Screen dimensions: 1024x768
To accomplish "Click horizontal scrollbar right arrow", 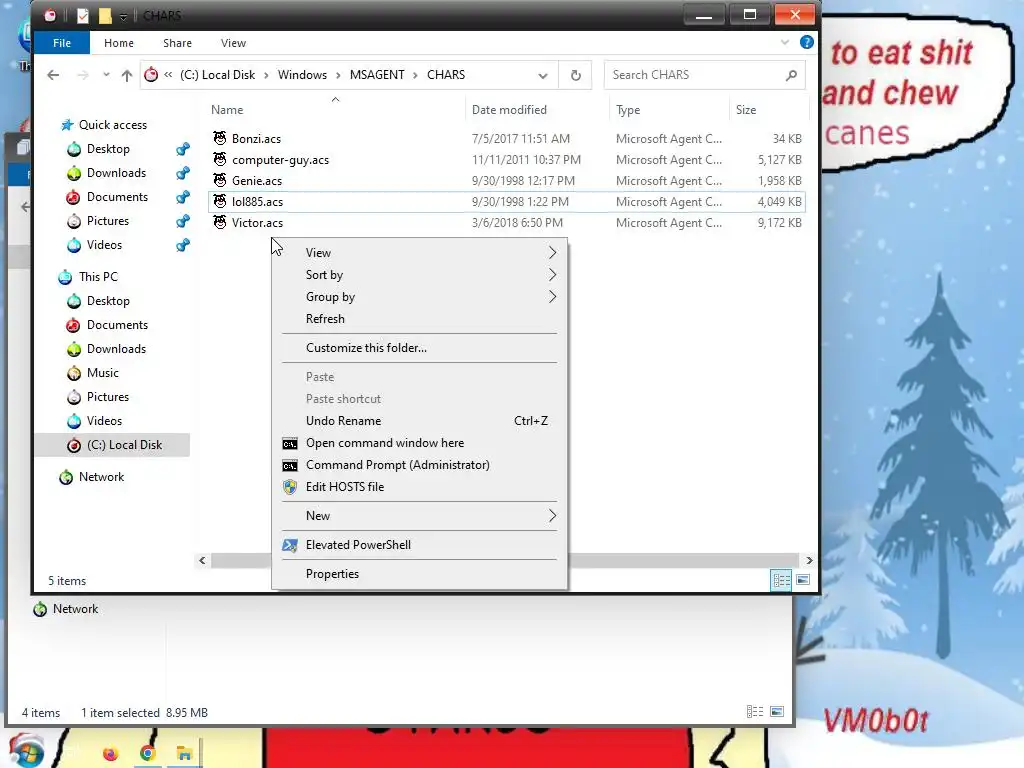I will click(x=809, y=560).
